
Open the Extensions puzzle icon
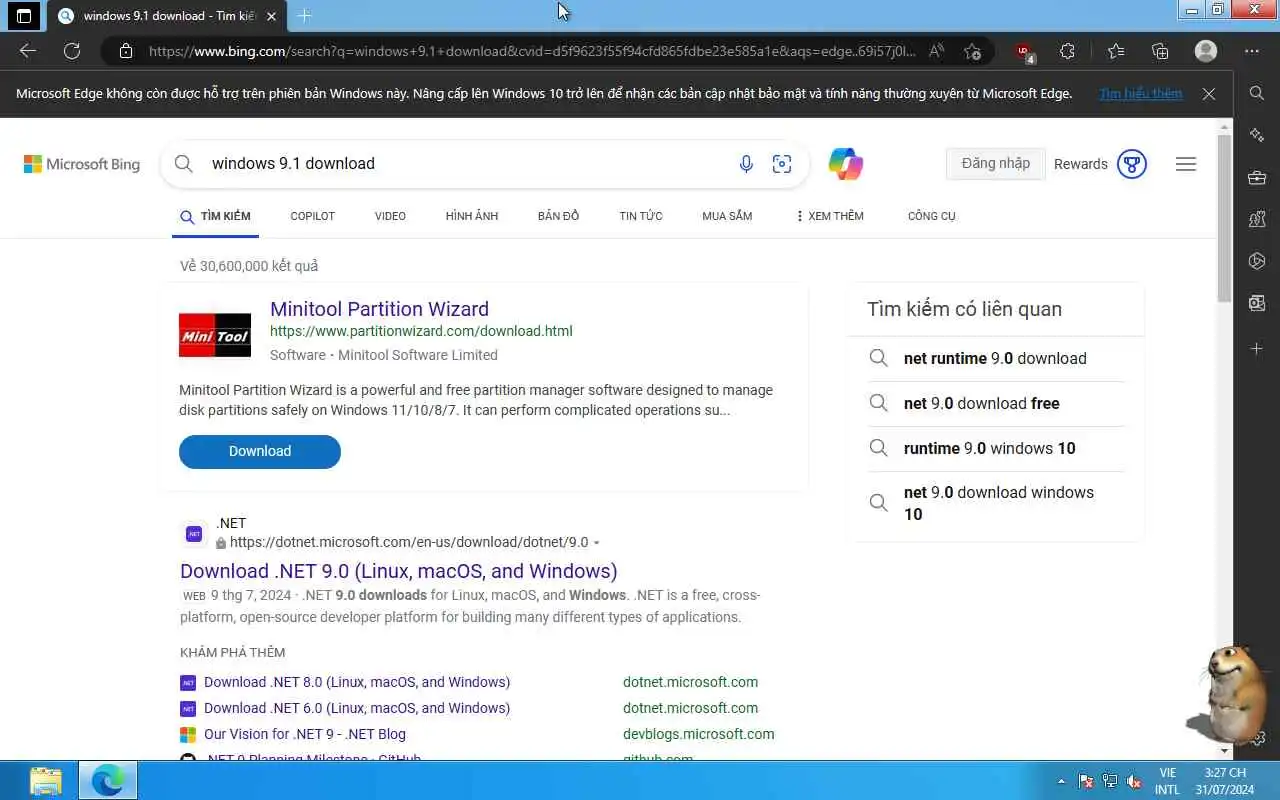point(1067,51)
